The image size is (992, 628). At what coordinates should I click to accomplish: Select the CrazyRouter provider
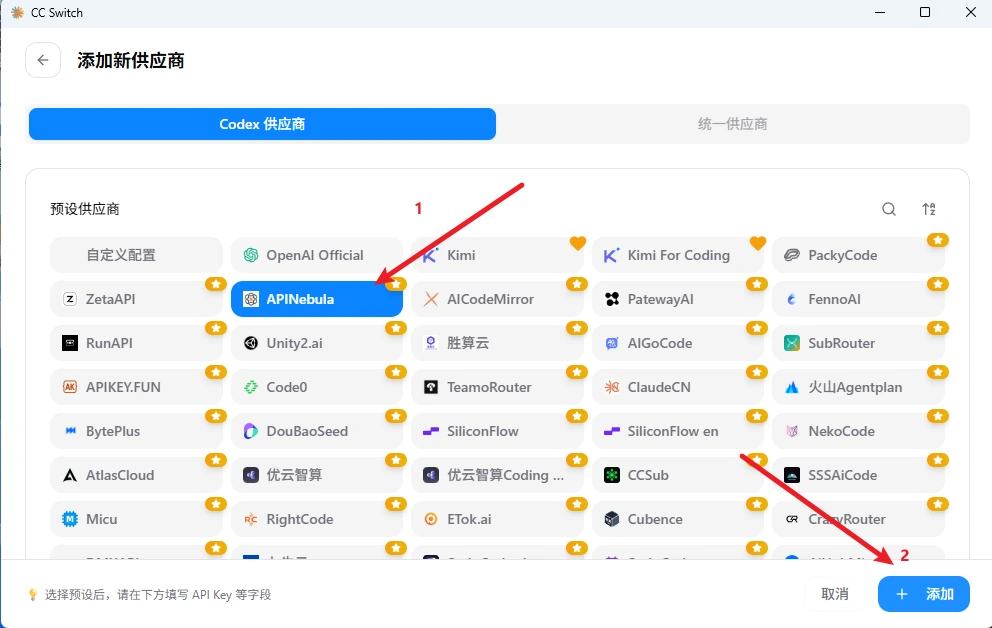(859, 519)
